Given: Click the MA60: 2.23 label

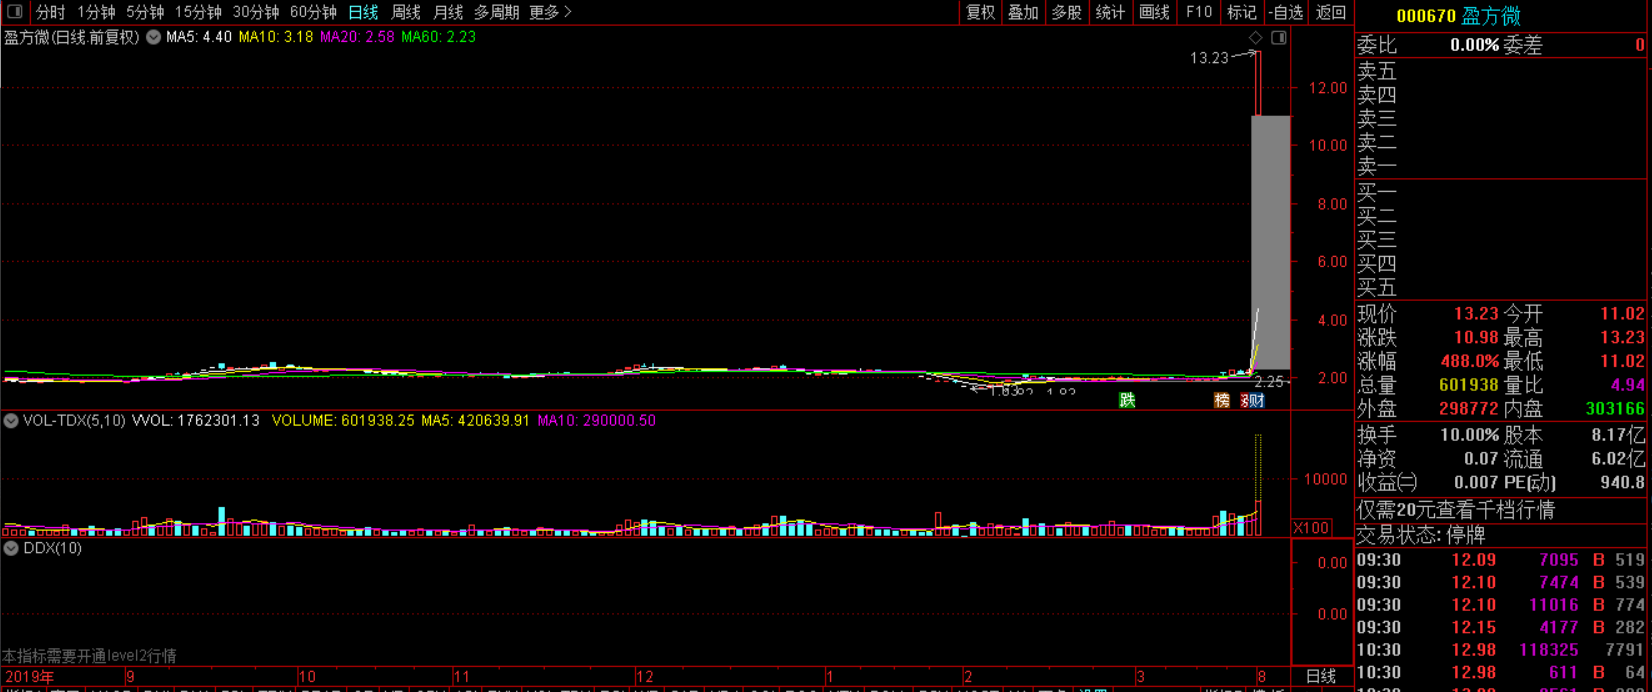Looking at the screenshot, I should tap(438, 37).
